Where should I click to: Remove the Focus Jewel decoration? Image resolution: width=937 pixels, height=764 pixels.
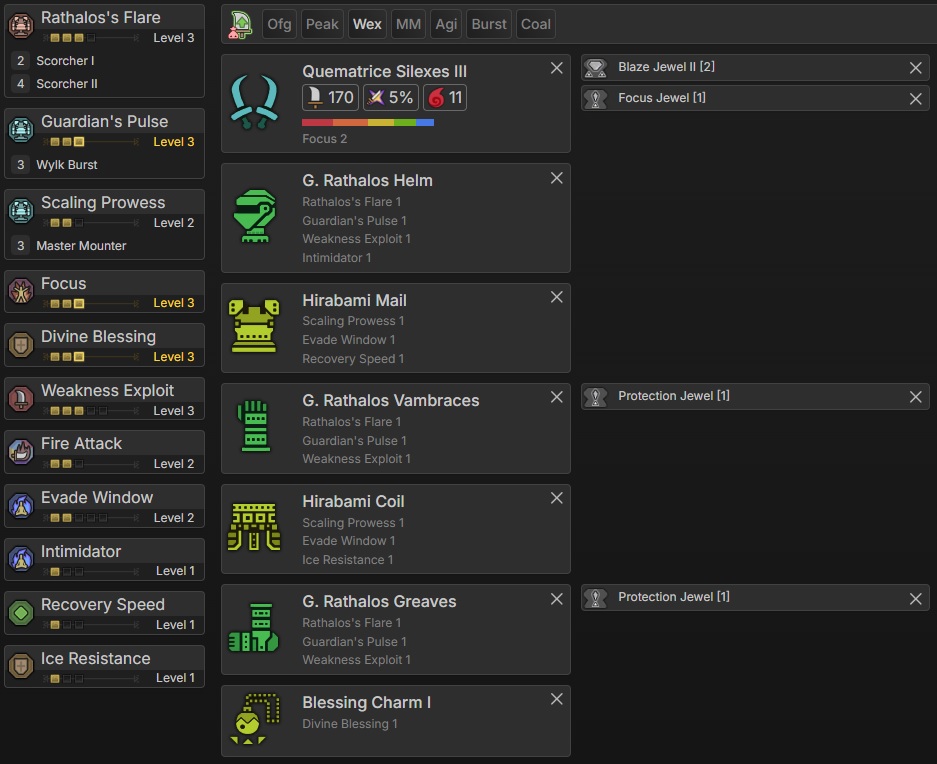tap(915, 99)
